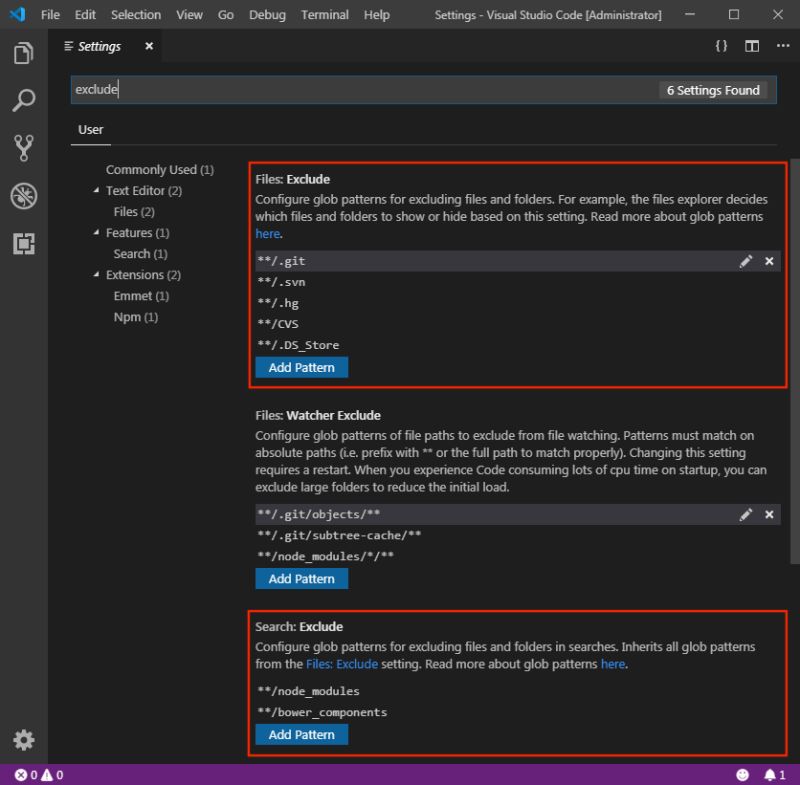Screen dimensions: 800x785
Task: Collapse the Text Editor settings section
Action: coord(97,190)
